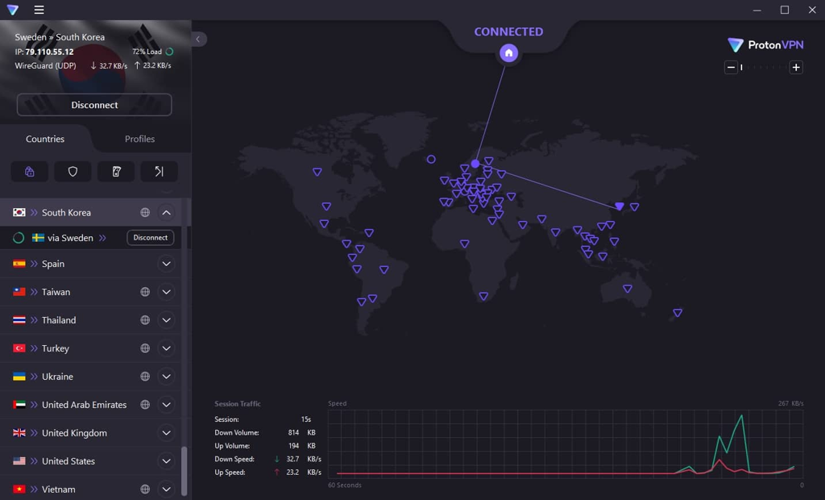The height and width of the screenshot is (500, 825).
Task: Click the globe icon beside Taiwan
Action: [145, 292]
